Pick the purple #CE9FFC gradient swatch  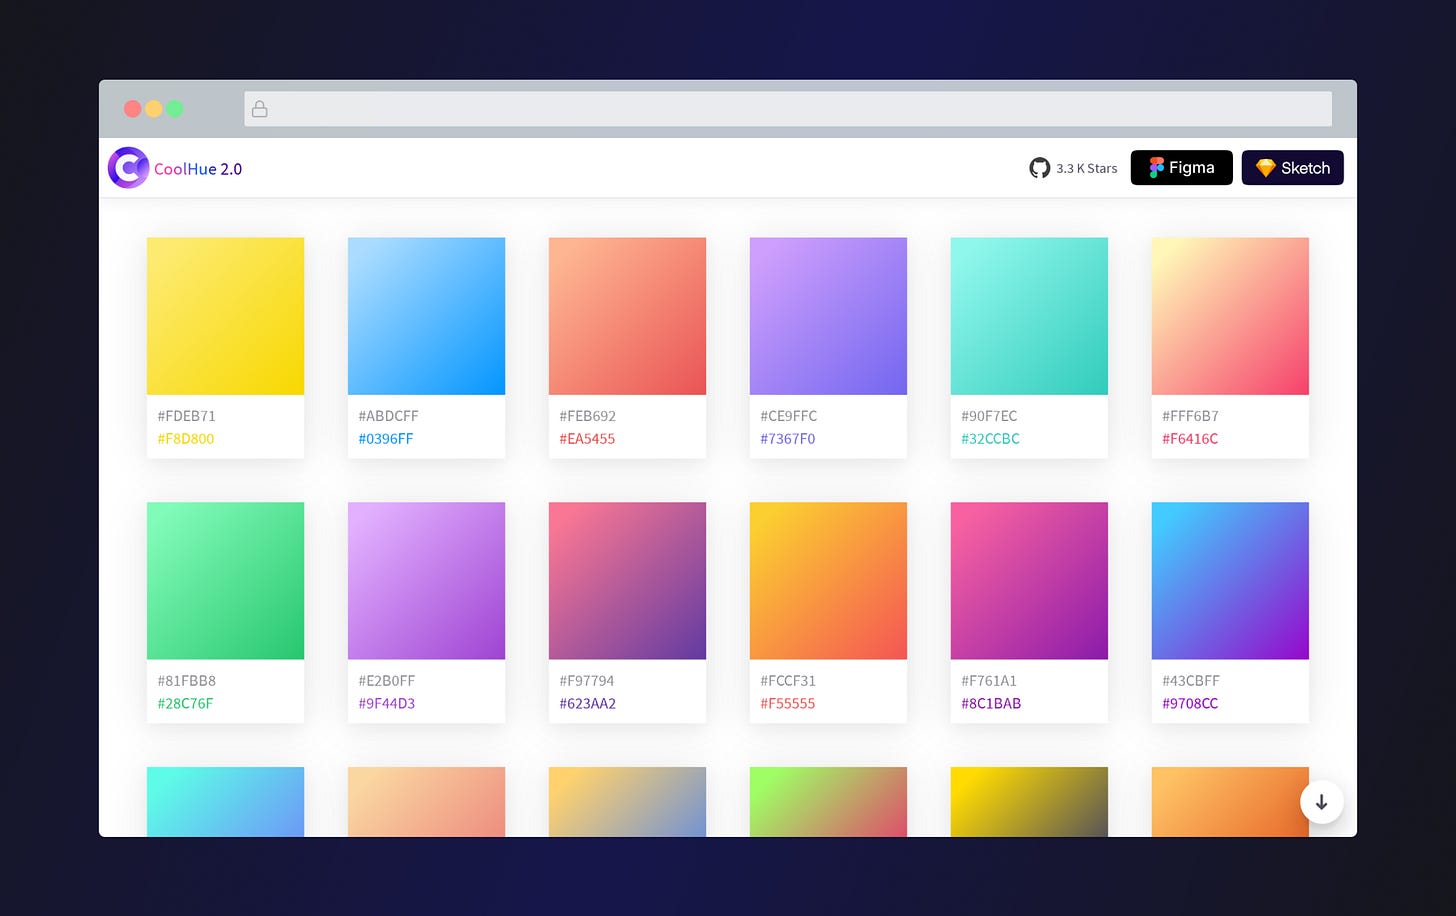tap(829, 316)
